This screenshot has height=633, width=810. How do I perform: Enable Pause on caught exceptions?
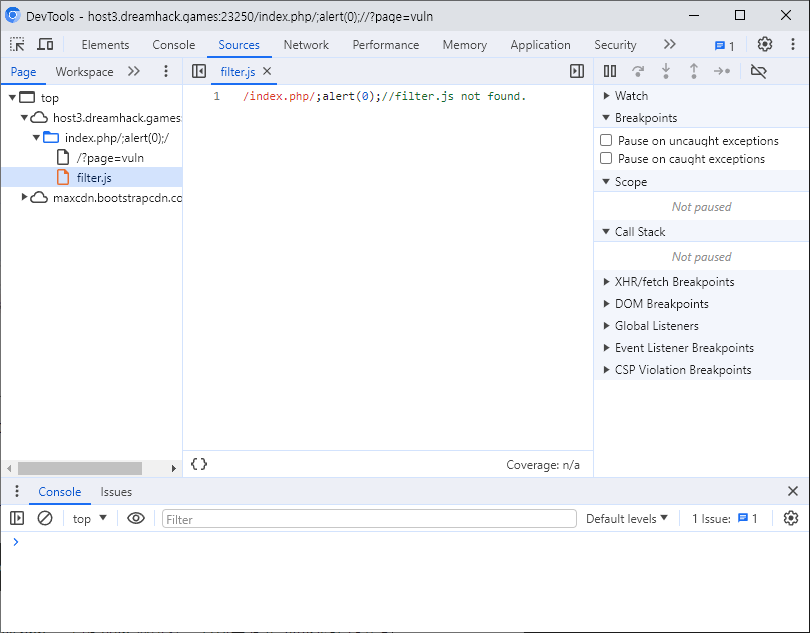606,159
